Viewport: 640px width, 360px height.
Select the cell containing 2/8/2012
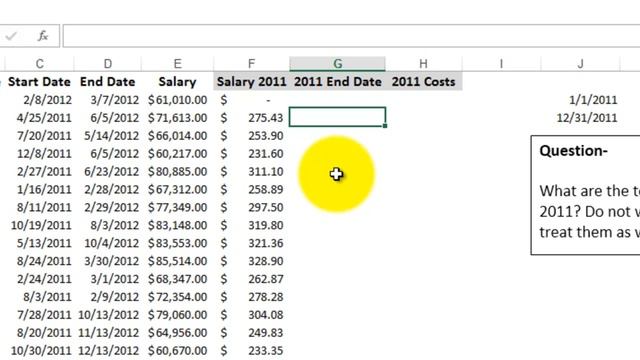tap(39, 100)
